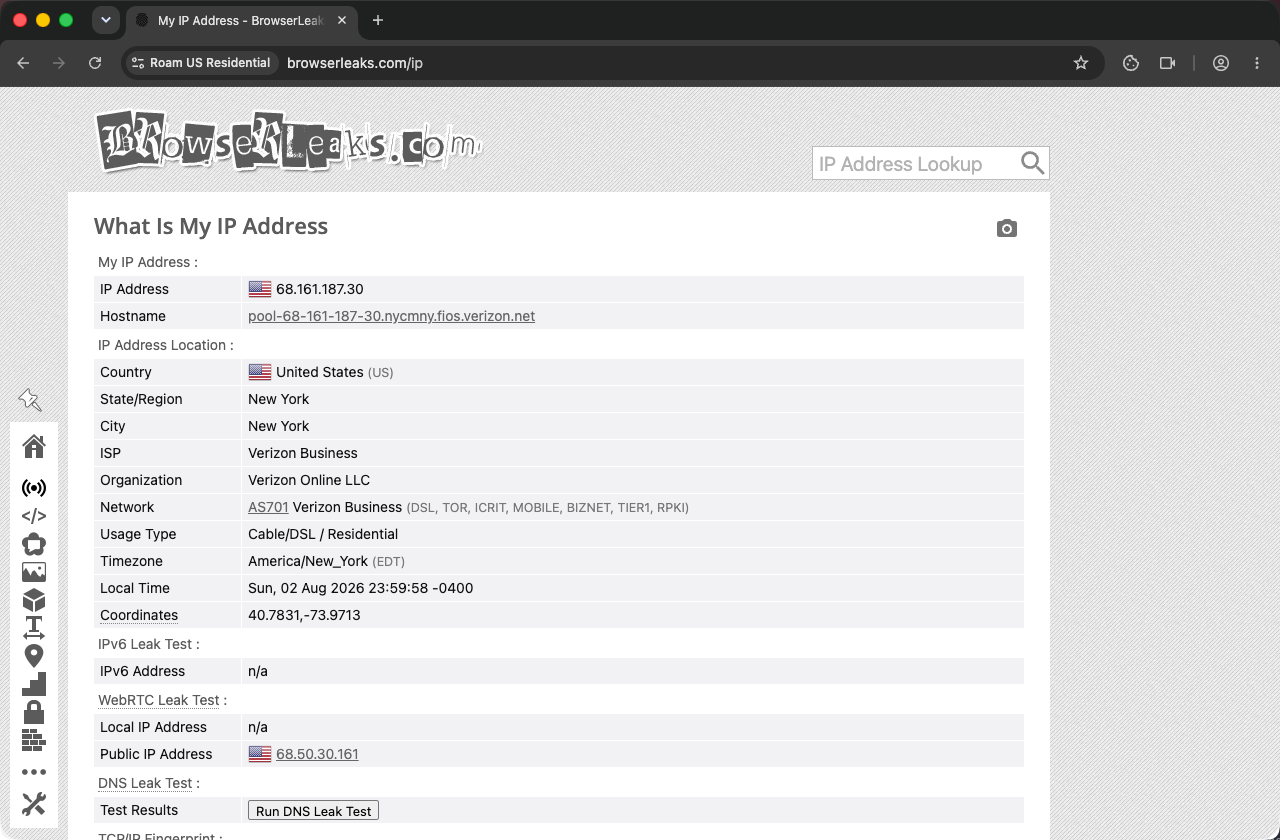Click the Local IP Address n/a value
Image resolution: width=1280 pixels, height=840 pixels.
coord(258,727)
